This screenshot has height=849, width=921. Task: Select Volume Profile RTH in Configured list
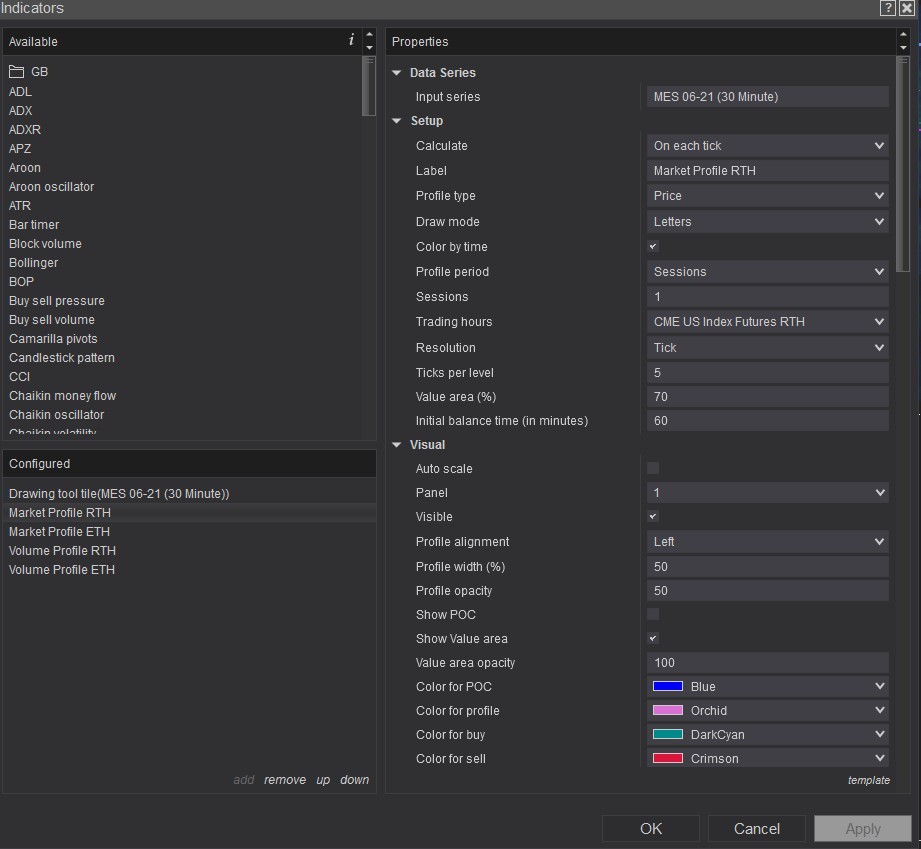point(62,551)
